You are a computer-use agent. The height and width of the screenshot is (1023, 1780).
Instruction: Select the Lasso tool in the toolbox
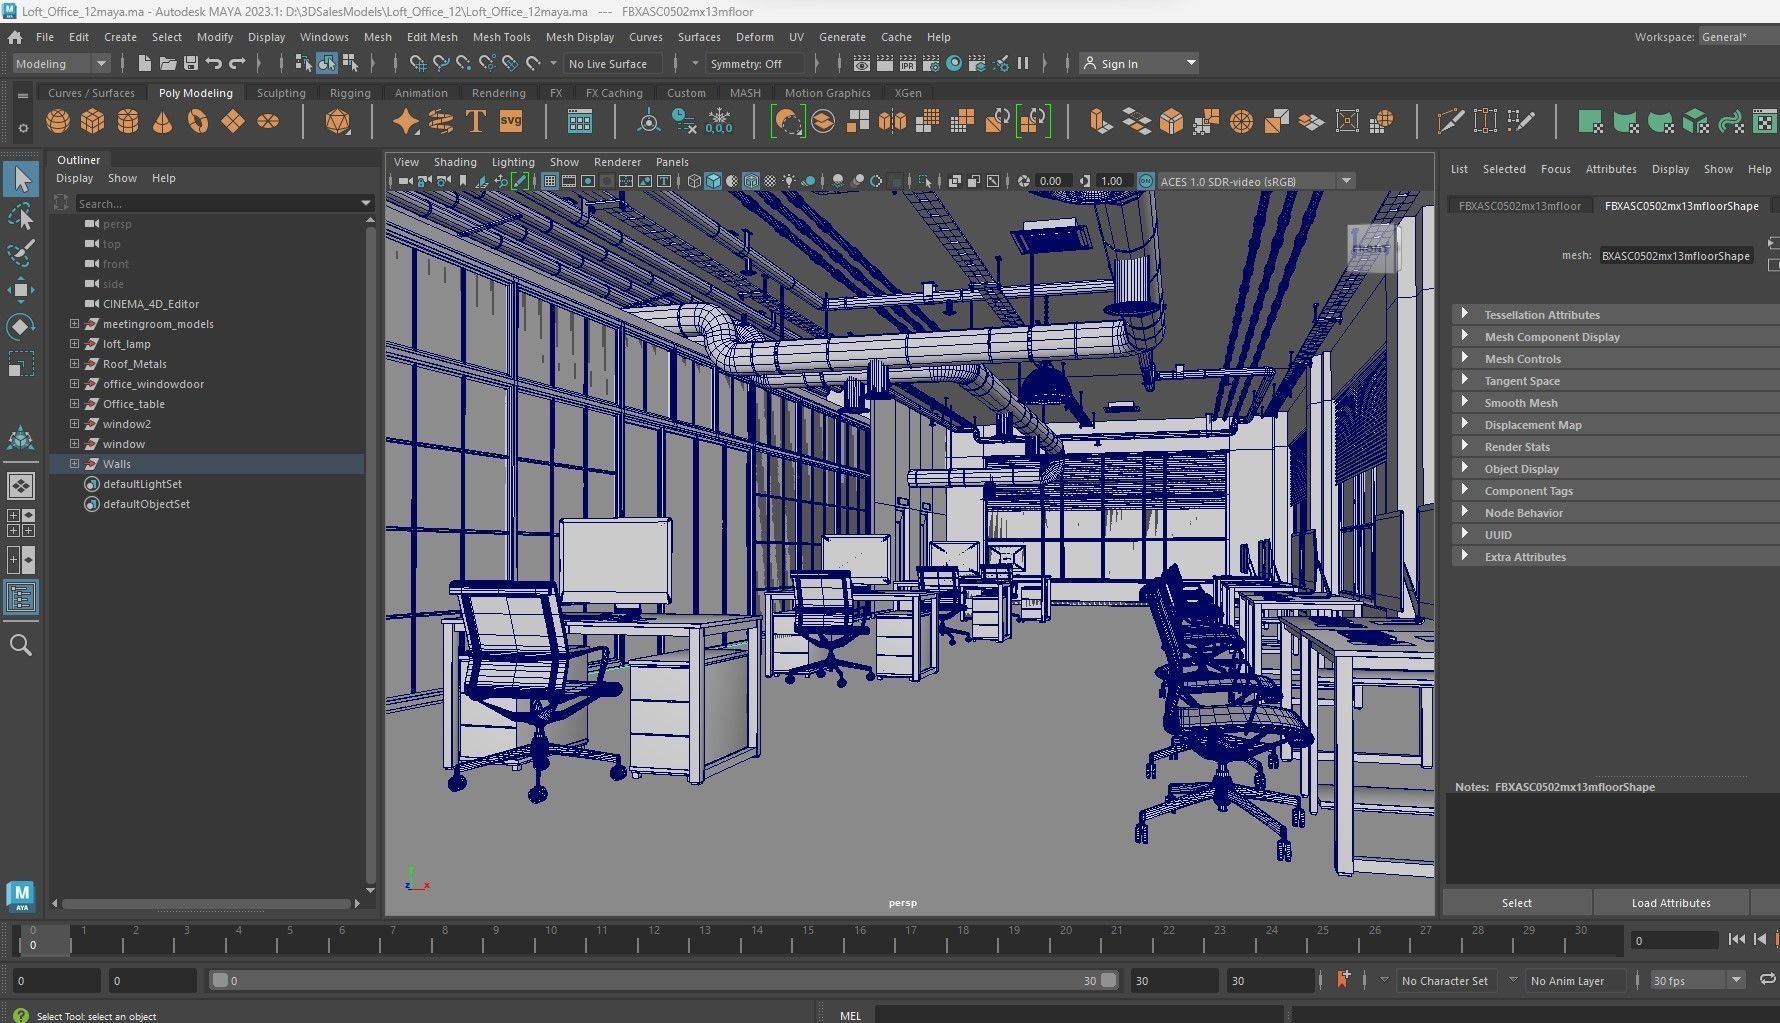click(x=21, y=216)
